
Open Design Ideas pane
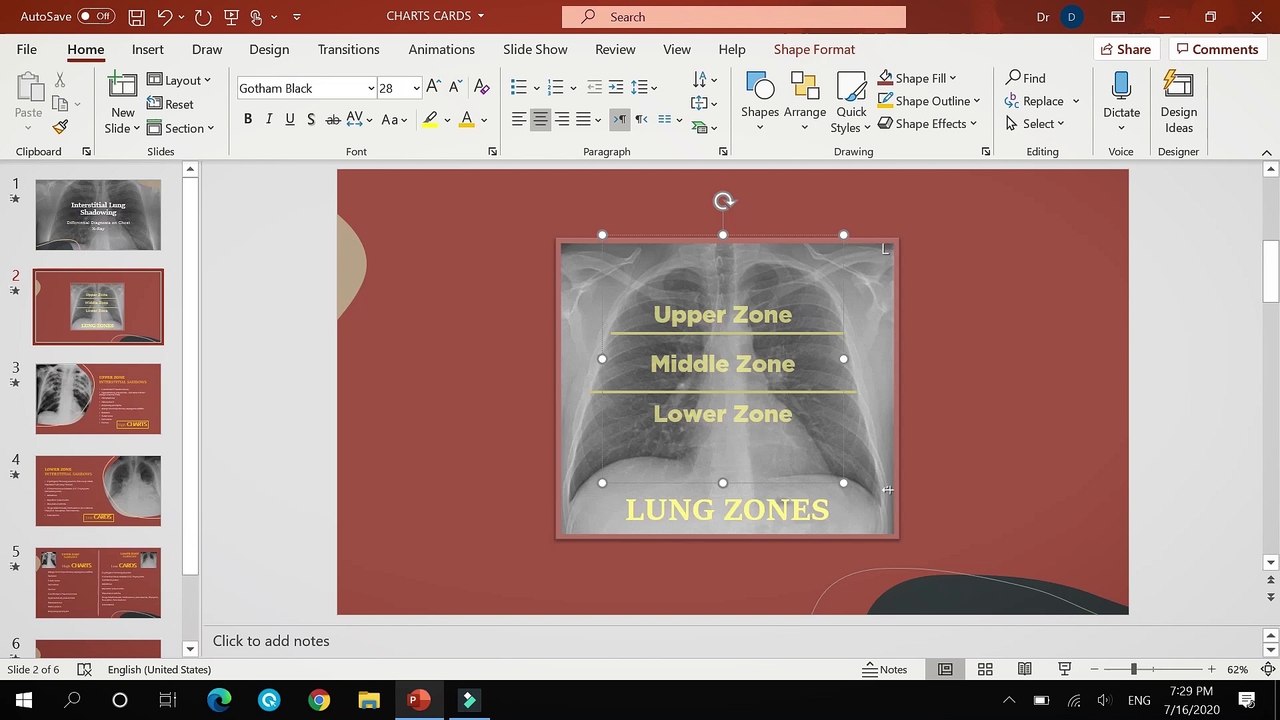pyautogui.click(x=1179, y=103)
